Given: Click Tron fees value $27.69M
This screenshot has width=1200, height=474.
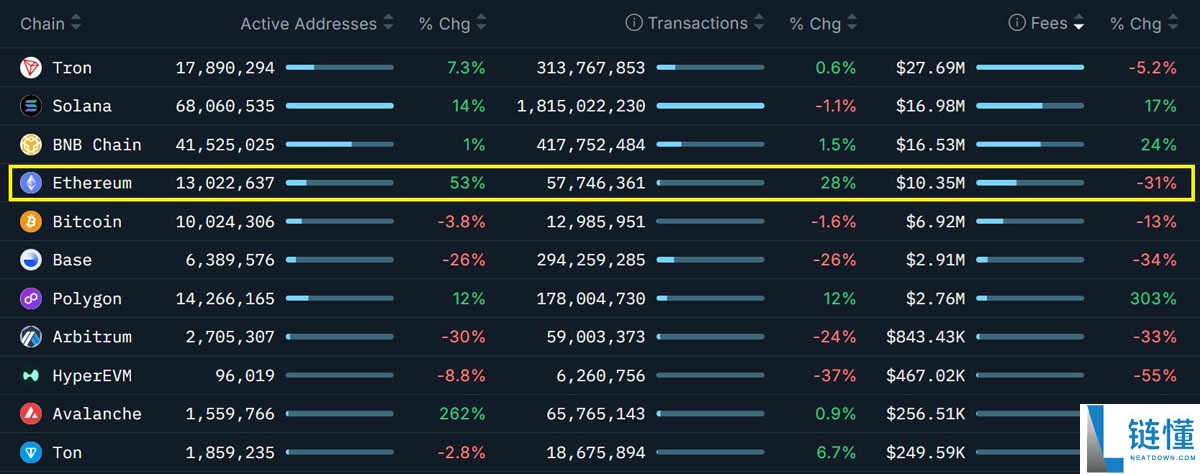Looking at the screenshot, I should 931,68.
